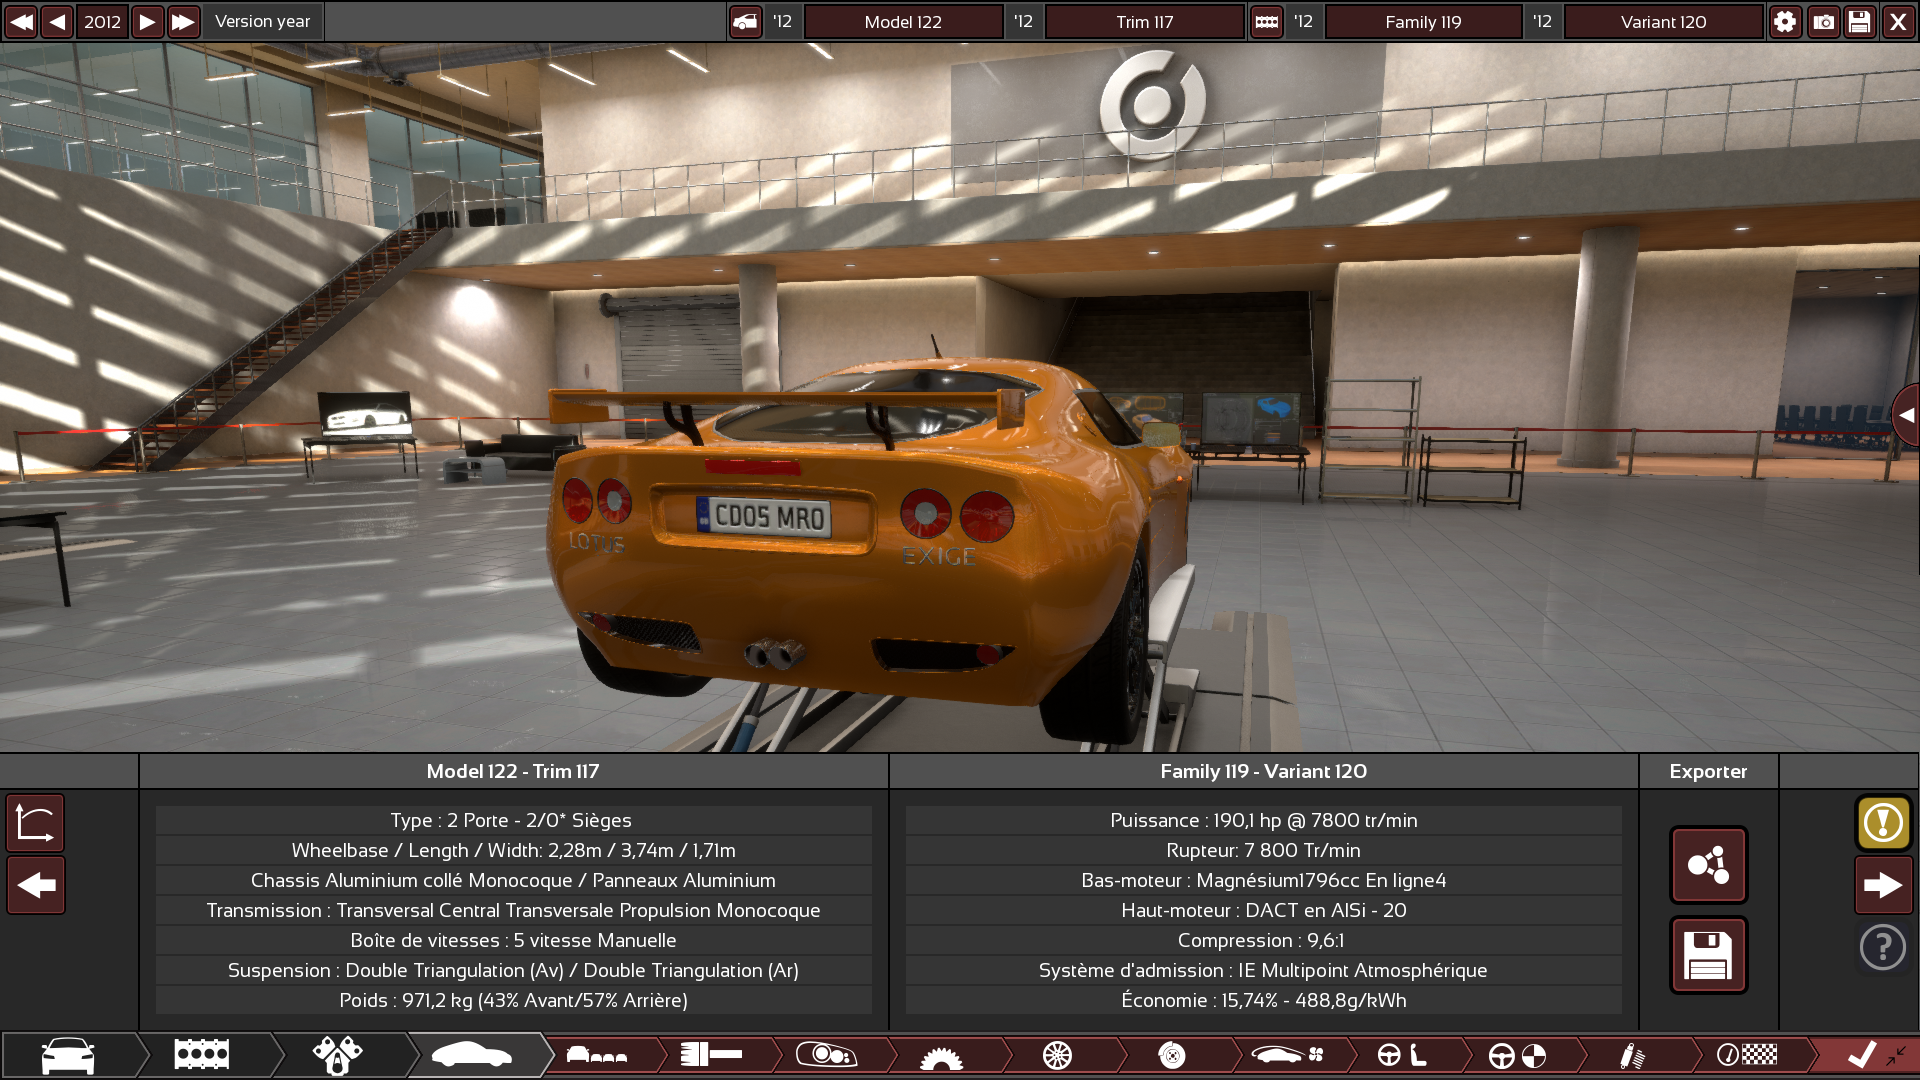Click the car model icon in top bar
Screen dimensions: 1920x1080
click(745, 21)
